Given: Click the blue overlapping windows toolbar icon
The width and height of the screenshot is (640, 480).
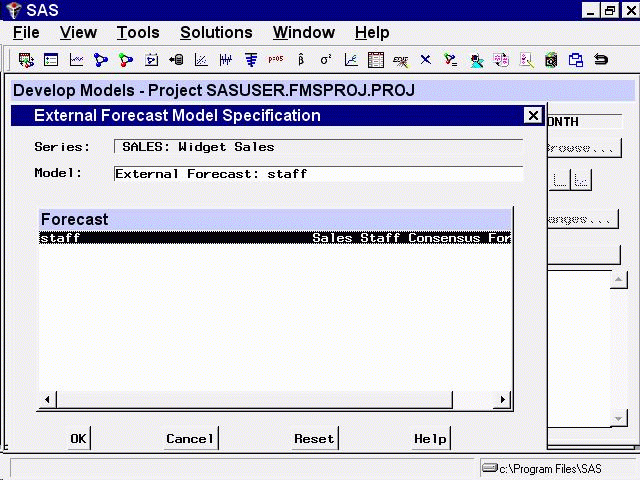Looking at the screenshot, I should coord(576,60).
